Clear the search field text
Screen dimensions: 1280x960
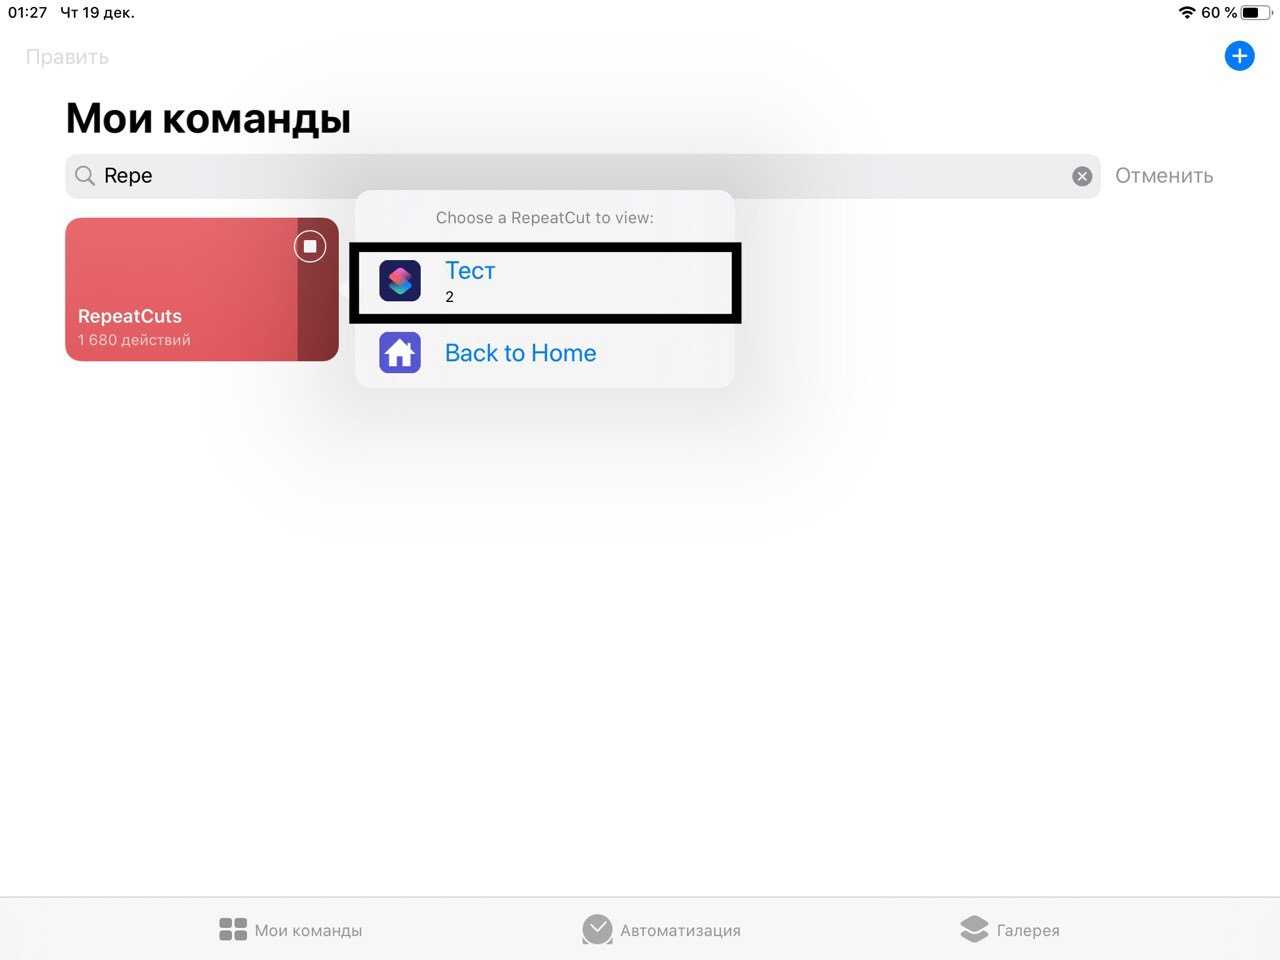coord(1082,176)
